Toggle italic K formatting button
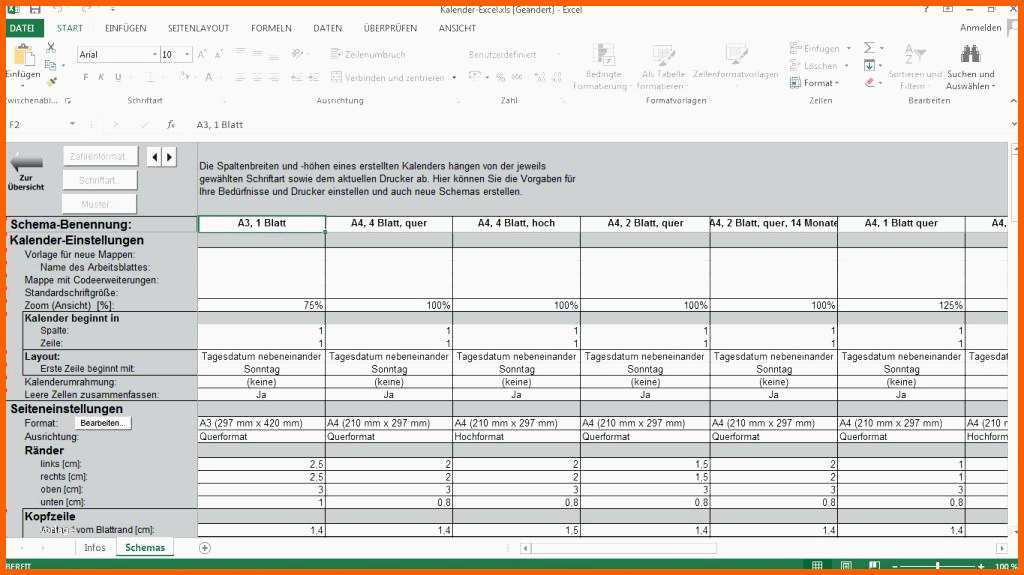 pyautogui.click(x=101, y=77)
